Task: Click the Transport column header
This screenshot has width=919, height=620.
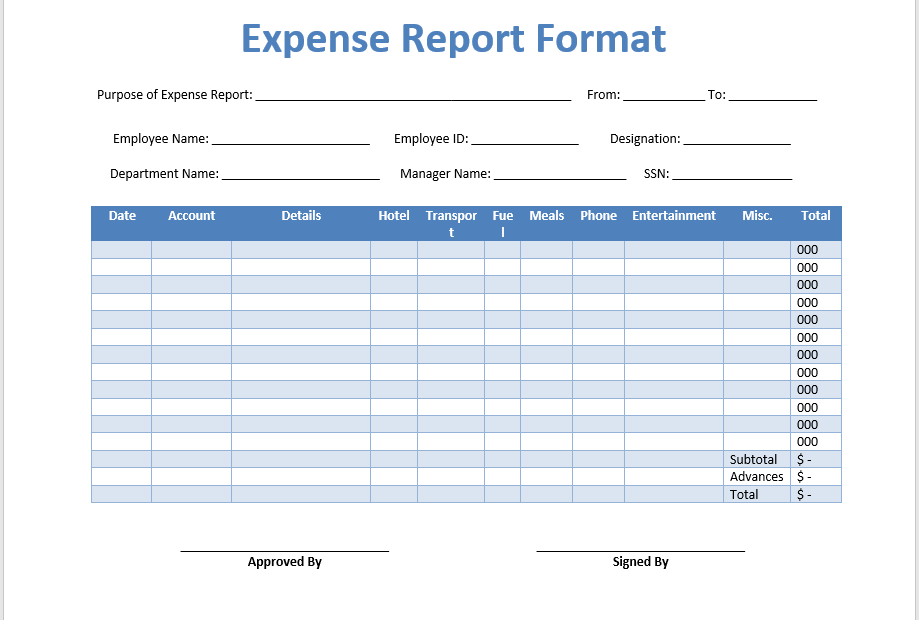Action: click(x=451, y=222)
